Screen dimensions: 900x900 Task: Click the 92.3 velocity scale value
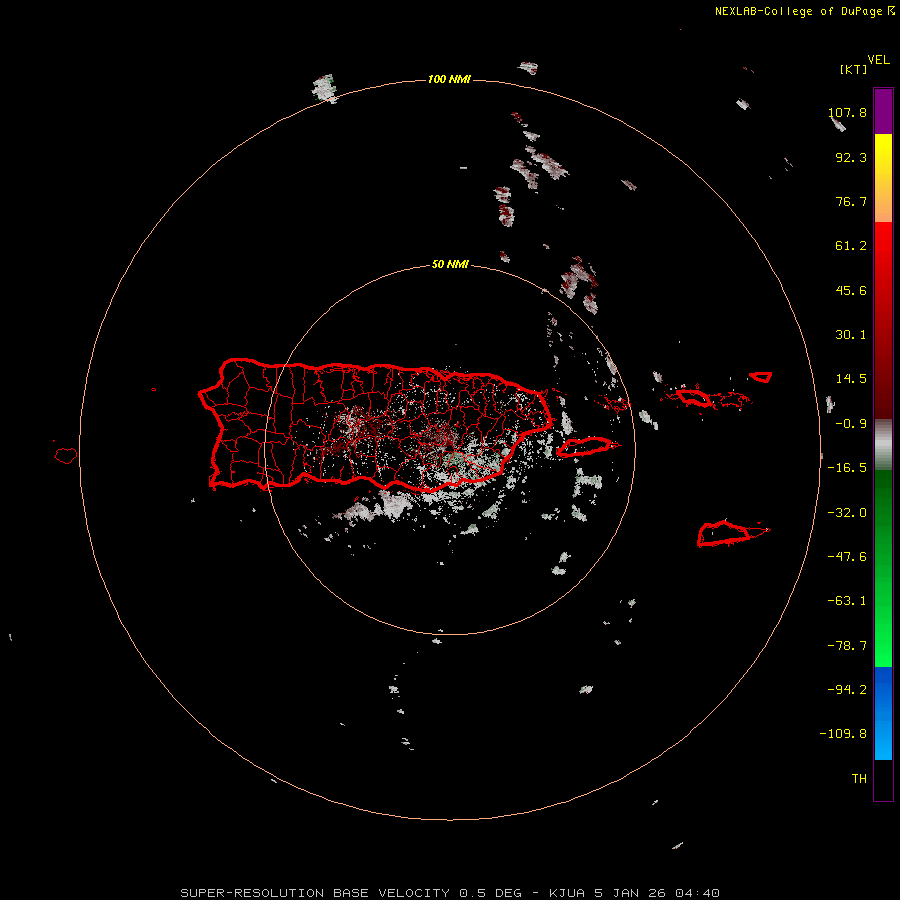pos(851,158)
